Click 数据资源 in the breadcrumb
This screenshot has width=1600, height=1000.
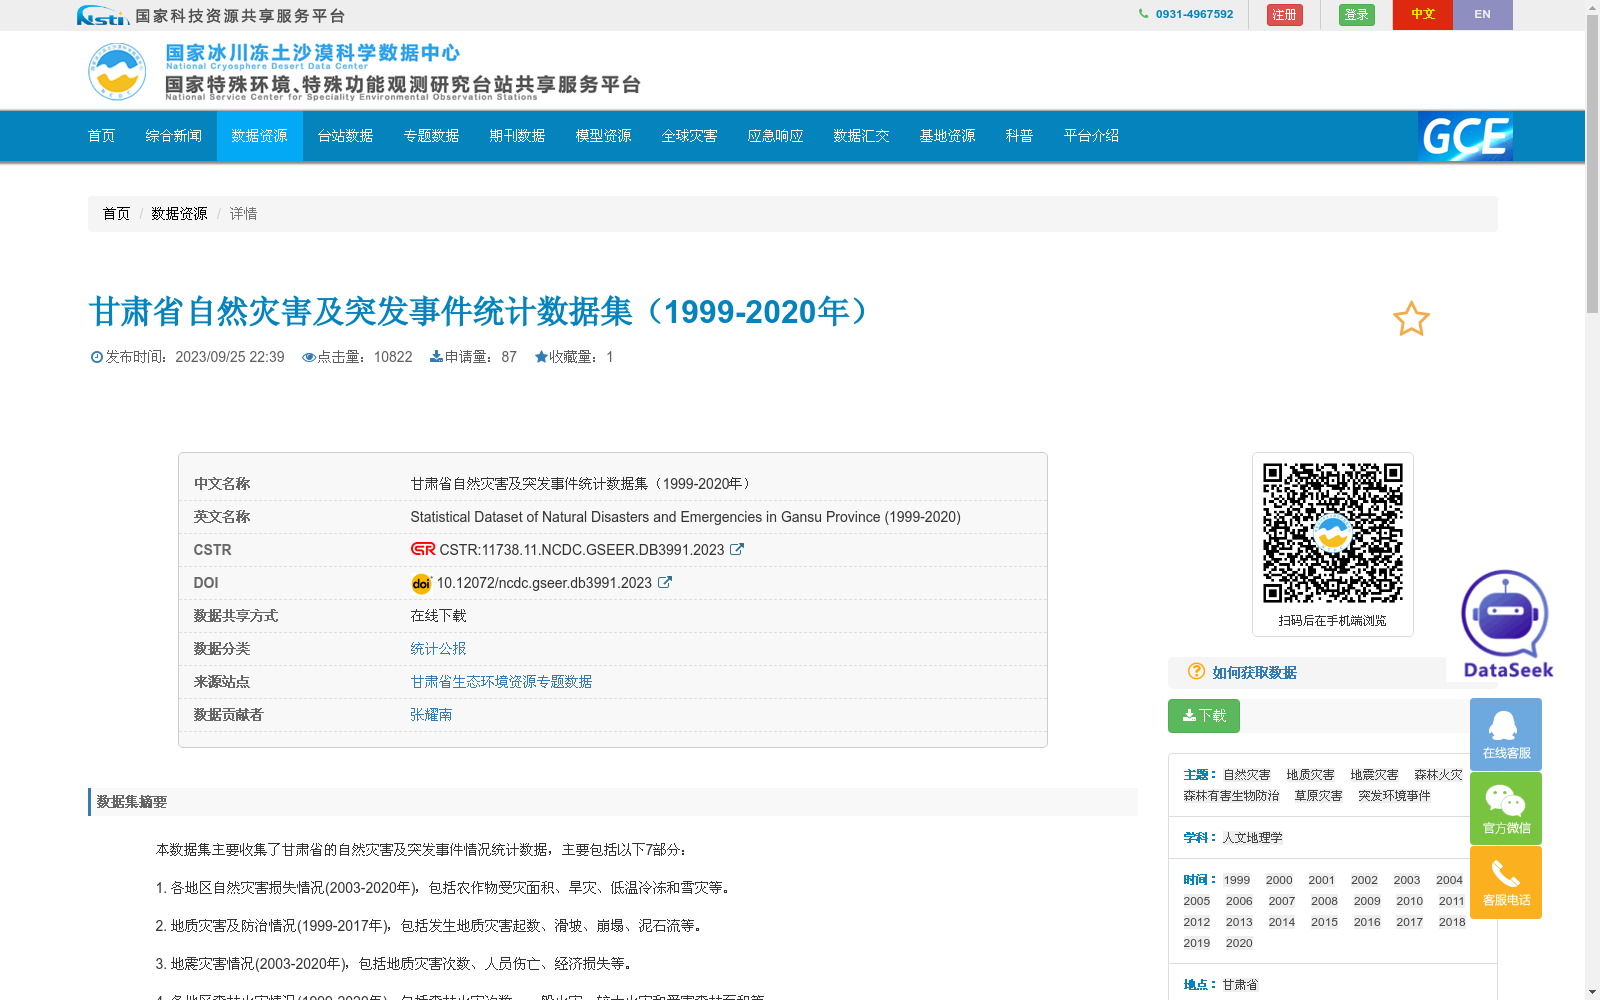(x=179, y=214)
